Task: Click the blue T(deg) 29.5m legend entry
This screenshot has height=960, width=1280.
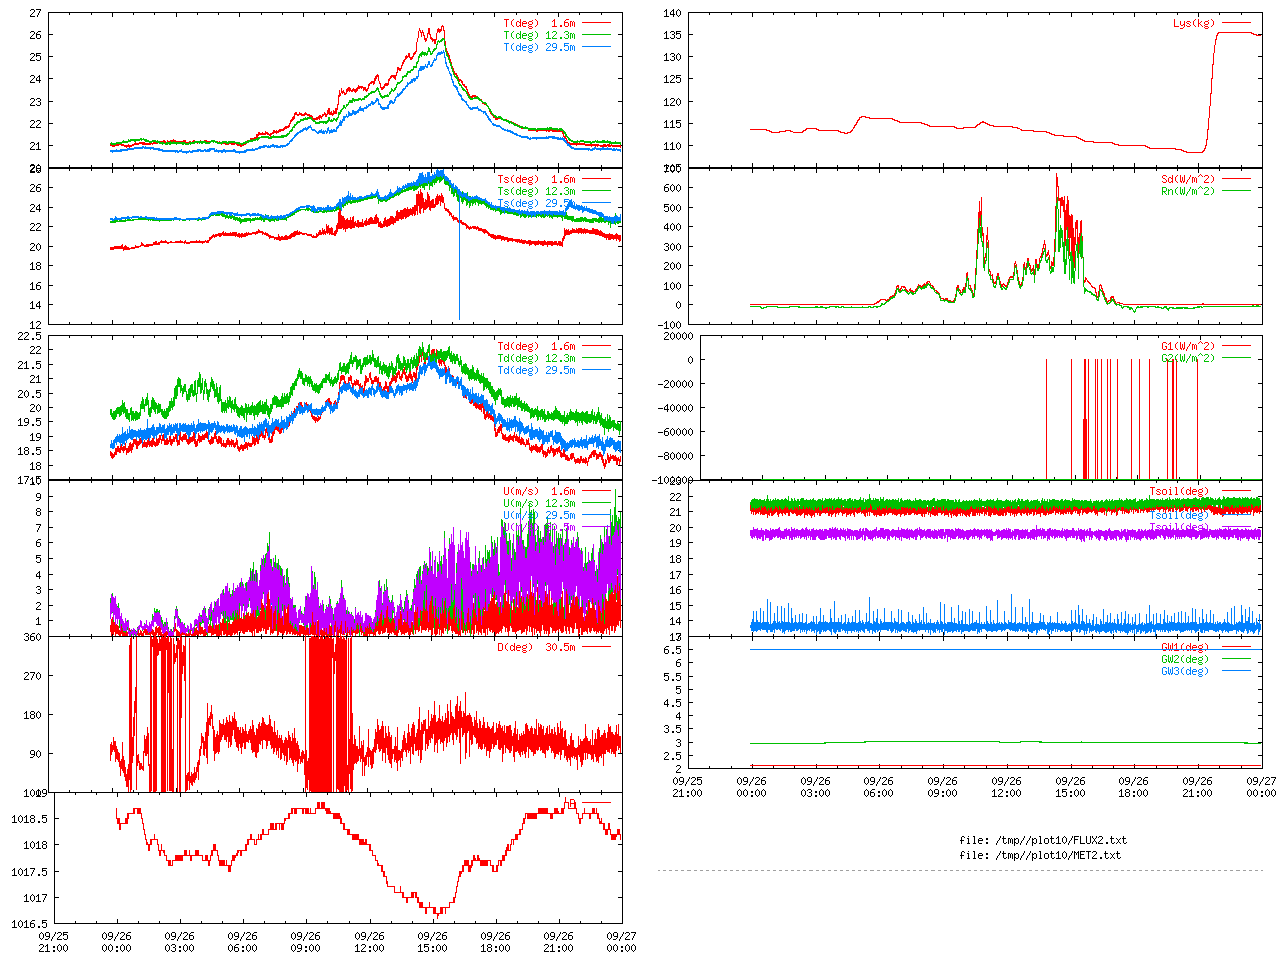Action: pyautogui.click(x=539, y=47)
